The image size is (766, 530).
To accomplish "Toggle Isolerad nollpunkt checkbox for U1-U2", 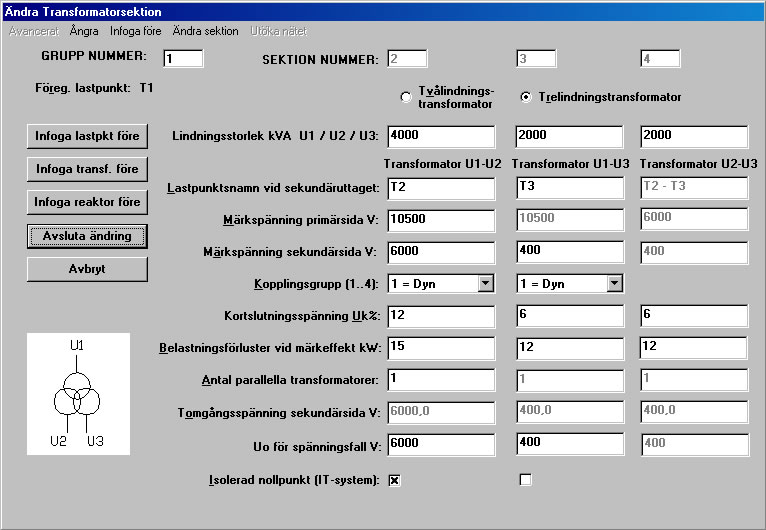I will 394,480.
